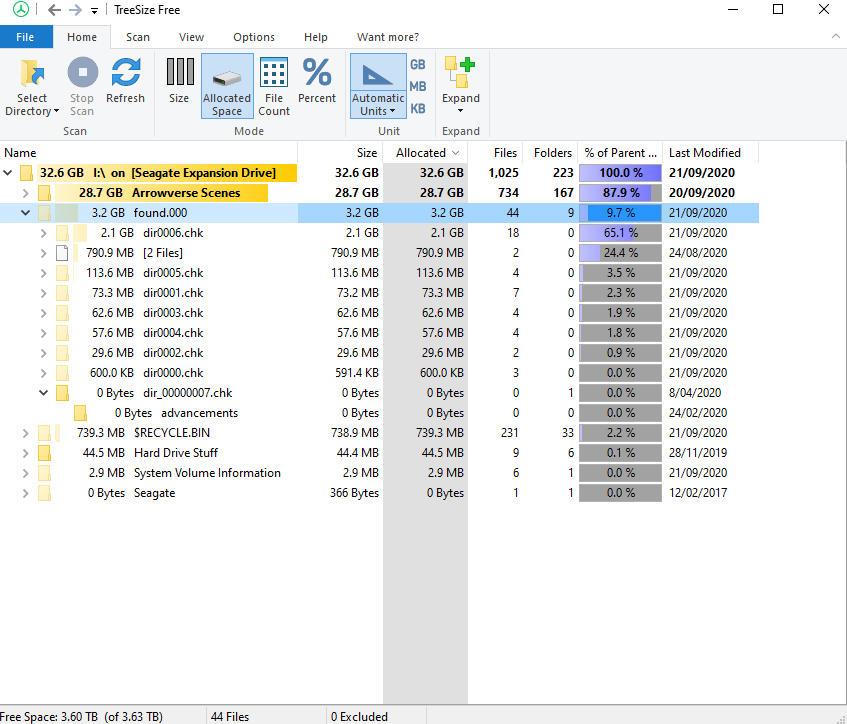The width and height of the screenshot is (847, 724).
Task: Click the Want more? link
Action: pos(388,37)
